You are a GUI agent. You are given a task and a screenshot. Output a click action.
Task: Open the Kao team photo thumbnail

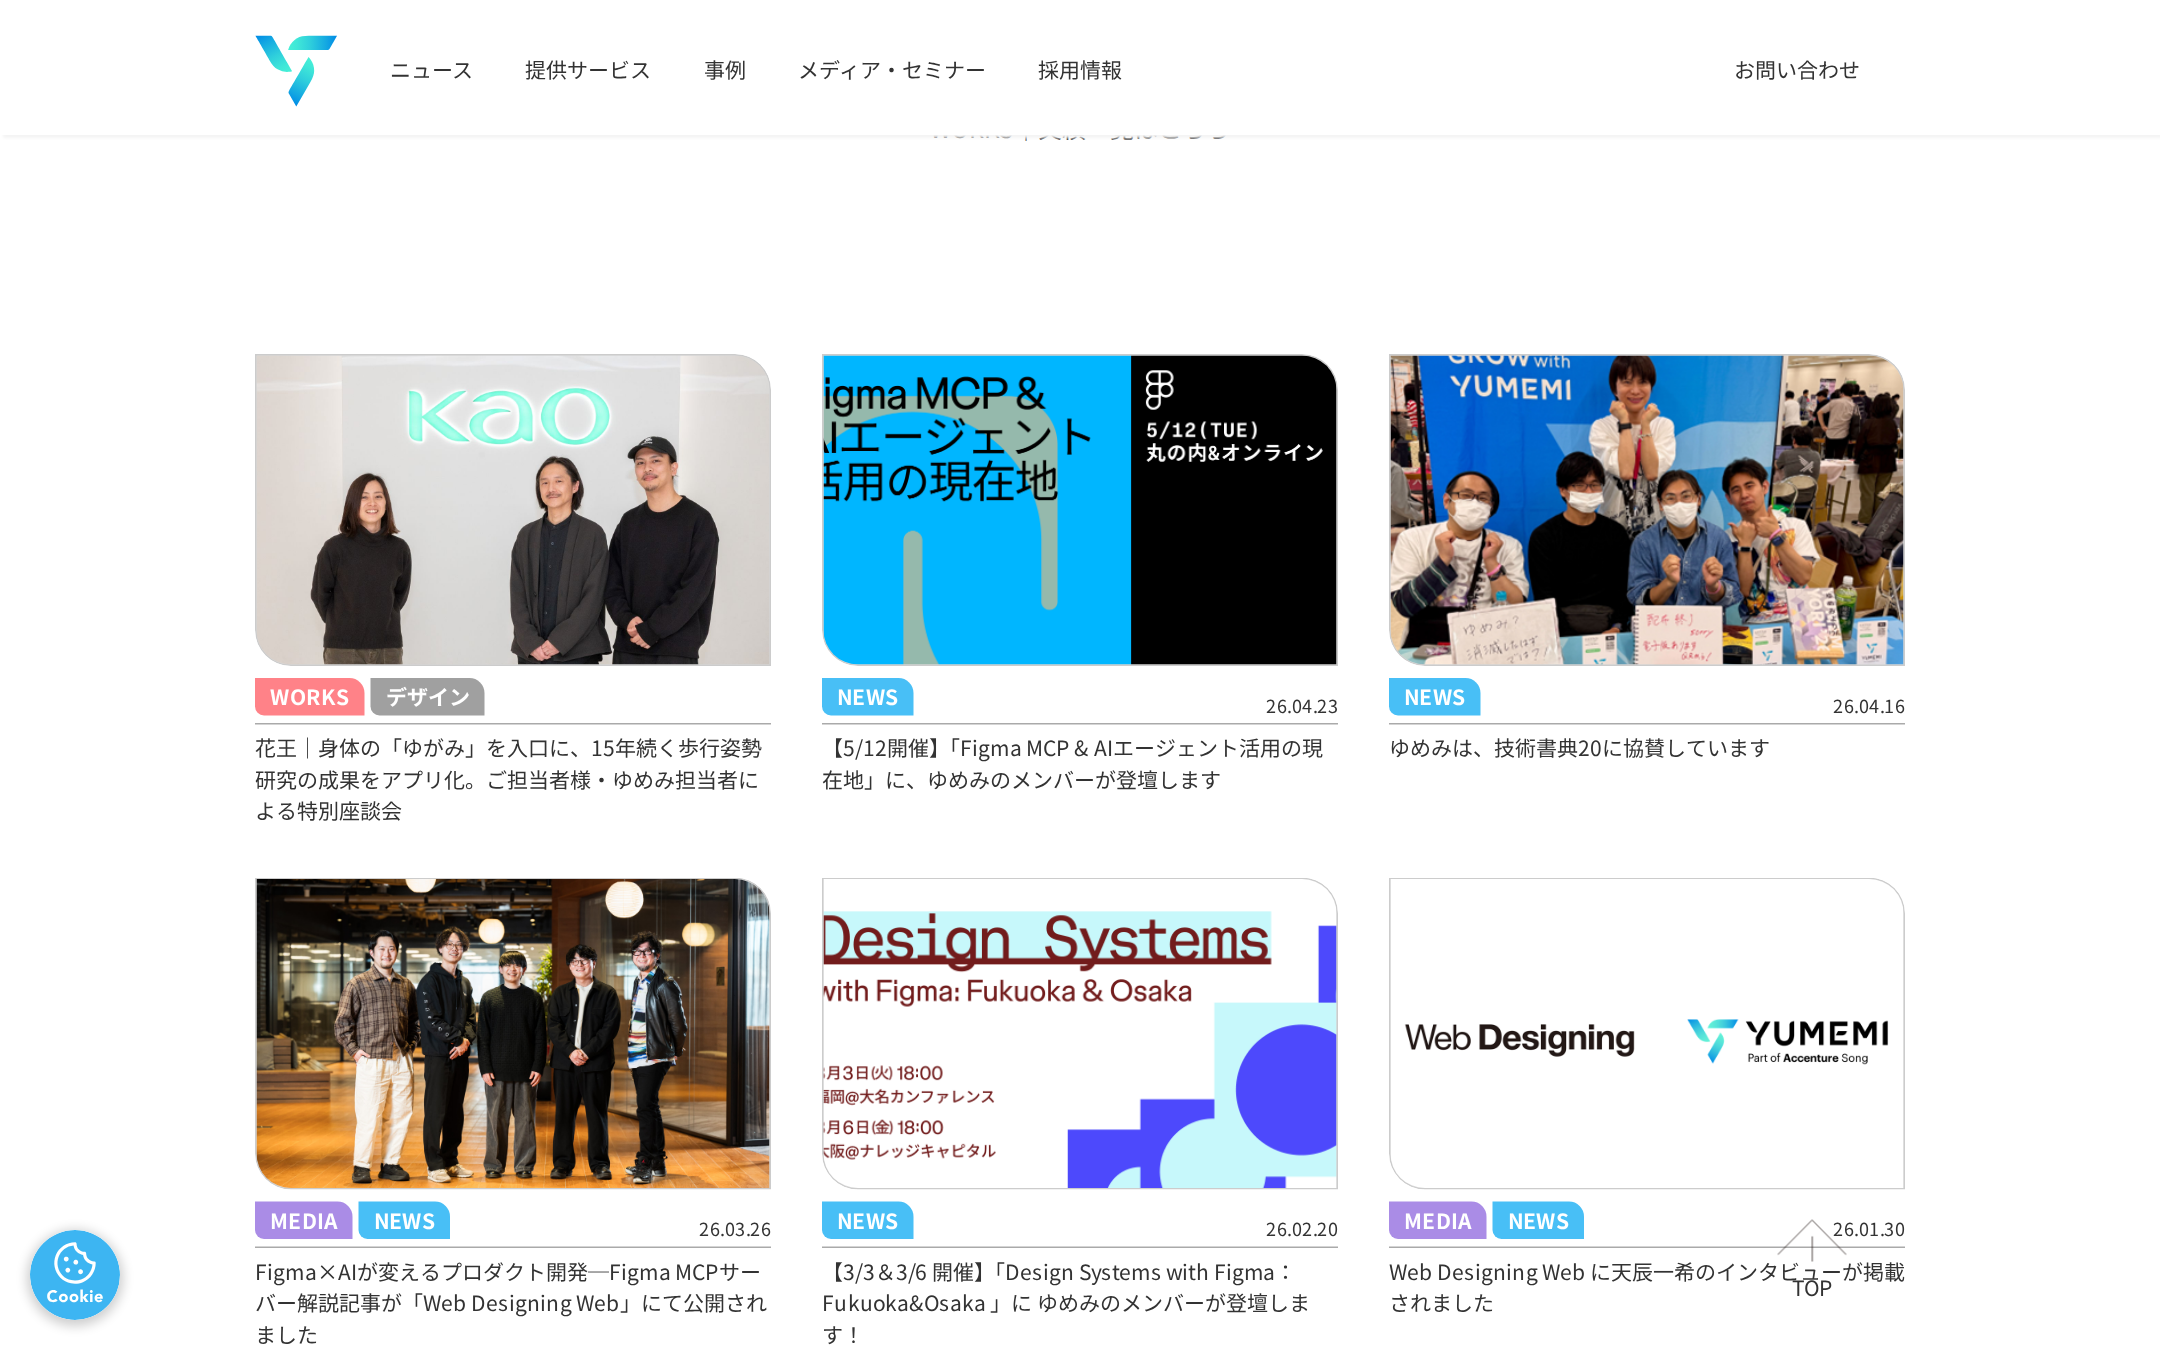click(x=513, y=510)
